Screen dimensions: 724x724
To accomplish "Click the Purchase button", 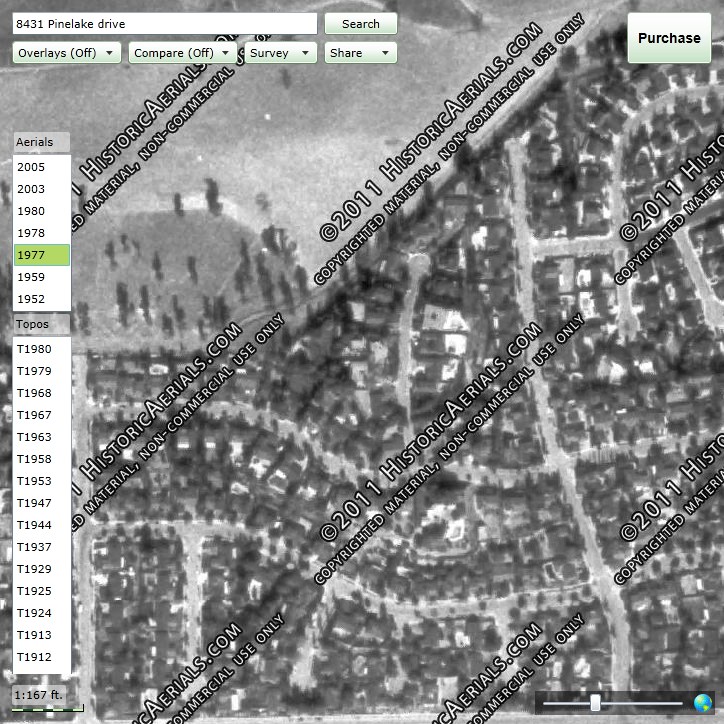I will (669, 38).
